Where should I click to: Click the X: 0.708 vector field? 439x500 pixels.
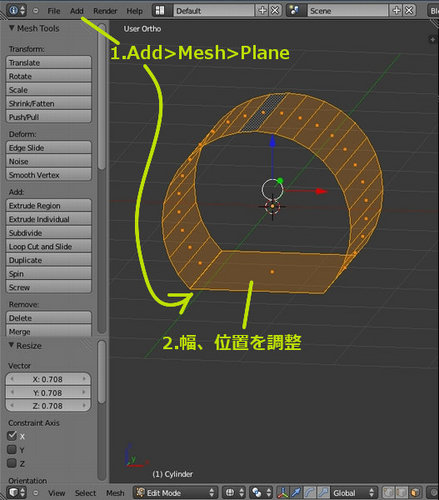click(x=48, y=379)
